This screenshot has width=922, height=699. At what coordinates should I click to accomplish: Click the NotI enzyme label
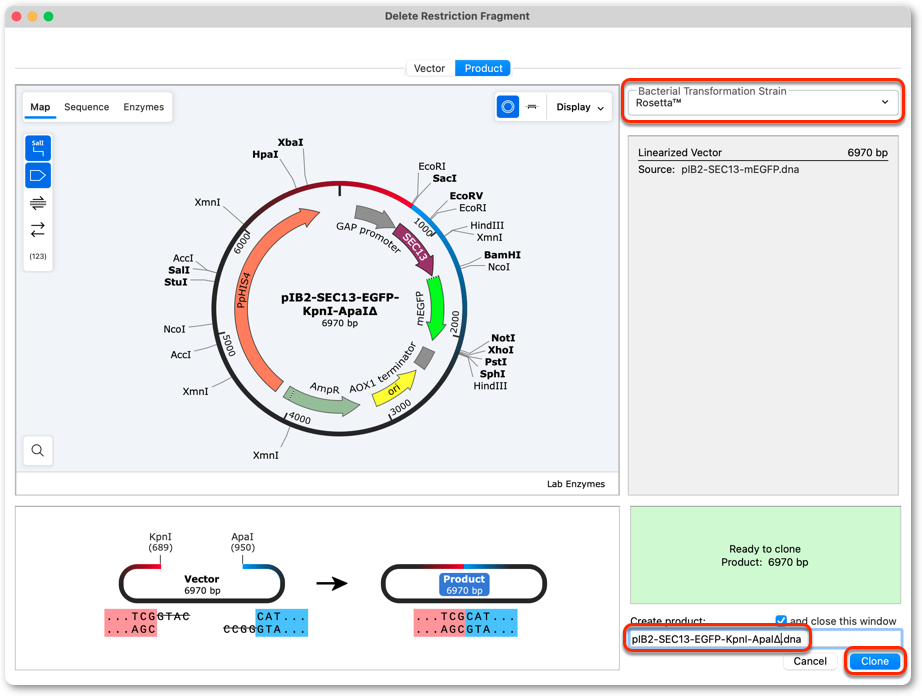tap(503, 338)
